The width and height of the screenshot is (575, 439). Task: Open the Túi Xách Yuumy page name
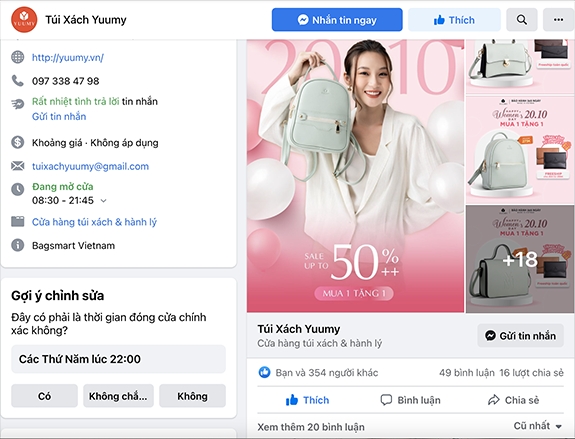pos(86,19)
